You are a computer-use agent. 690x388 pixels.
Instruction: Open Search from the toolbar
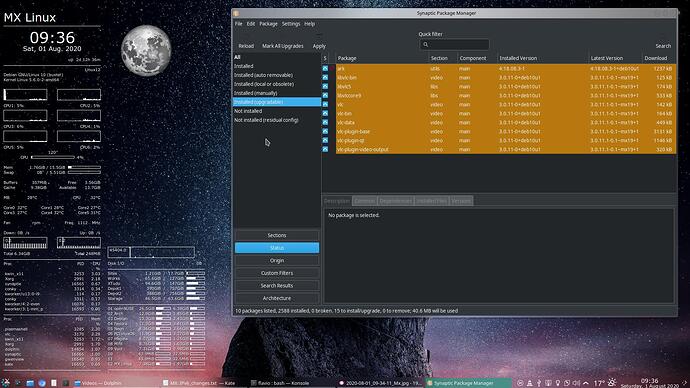[x=663, y=46]
